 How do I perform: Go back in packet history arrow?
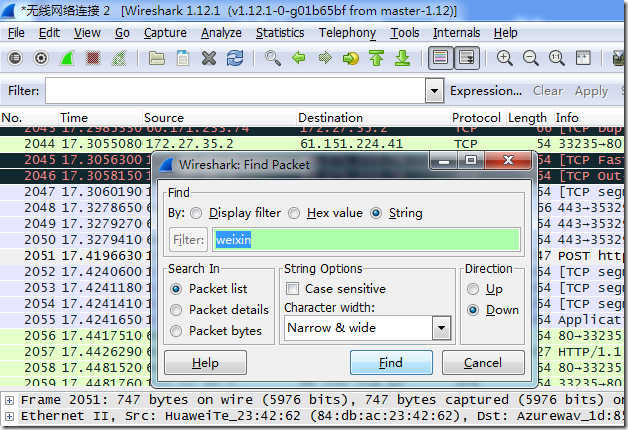coord(299,58)
